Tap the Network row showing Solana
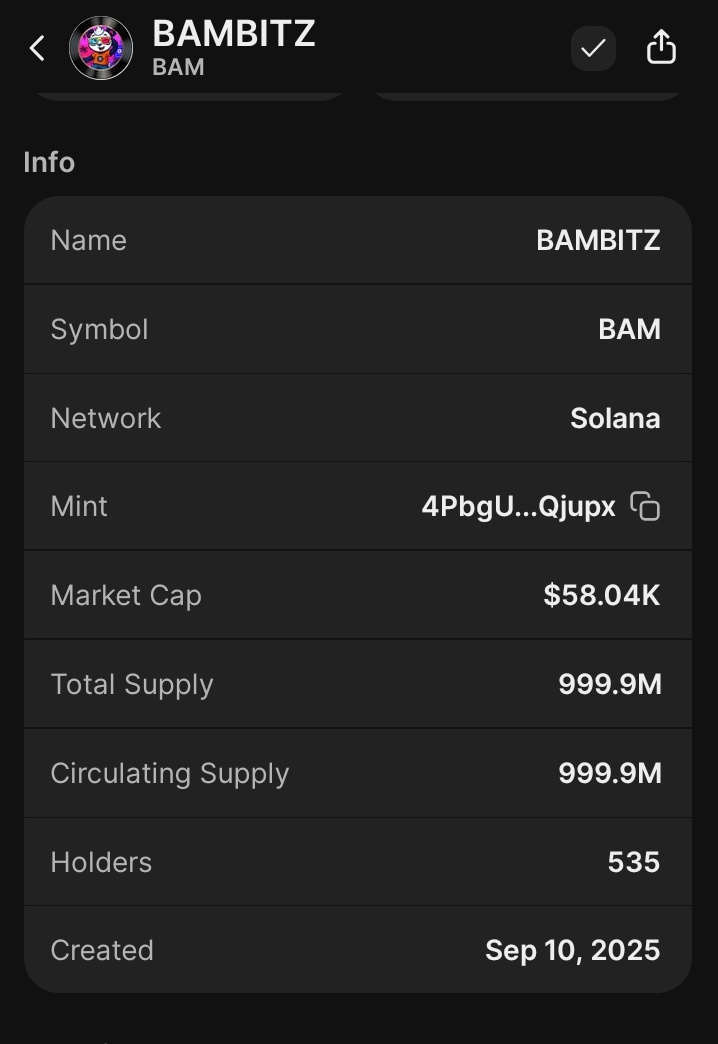This screenshot has width=718, height=1044. [x=358, y=418]
